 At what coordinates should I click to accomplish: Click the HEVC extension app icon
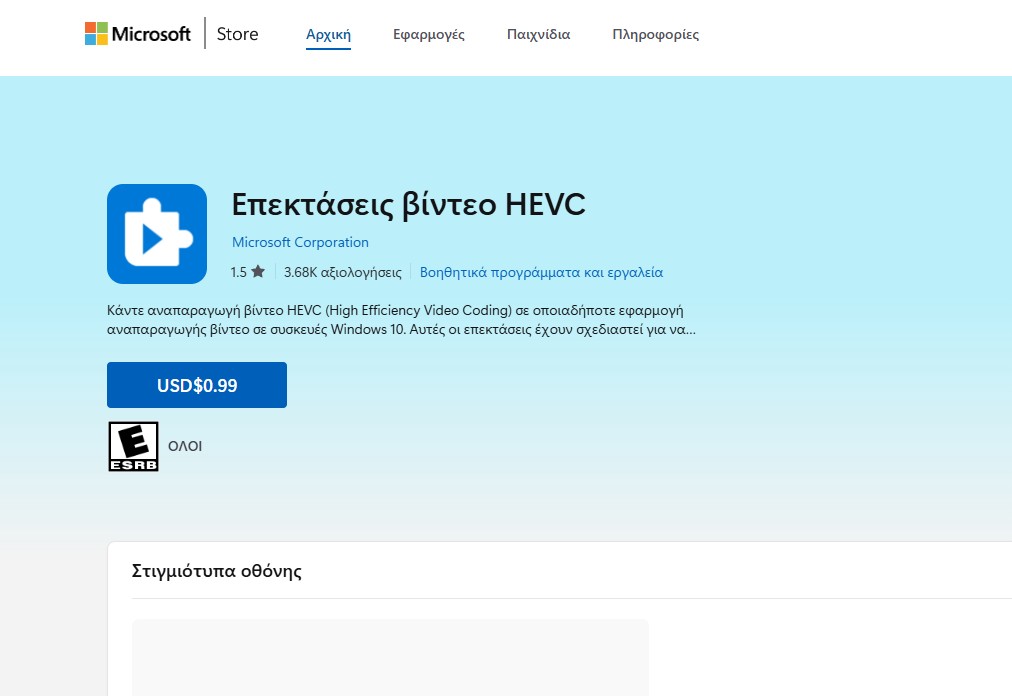click(x=157, y=234)
